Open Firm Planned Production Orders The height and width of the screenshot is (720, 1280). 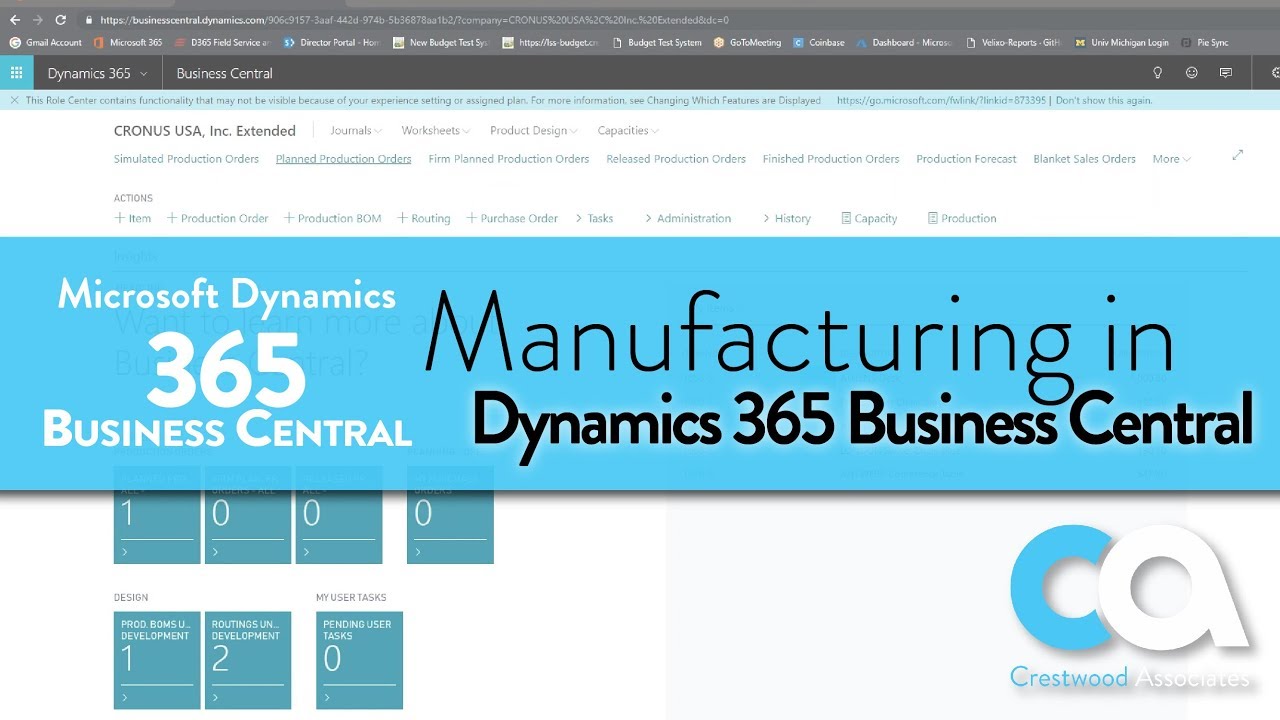(x=508, y=159)
